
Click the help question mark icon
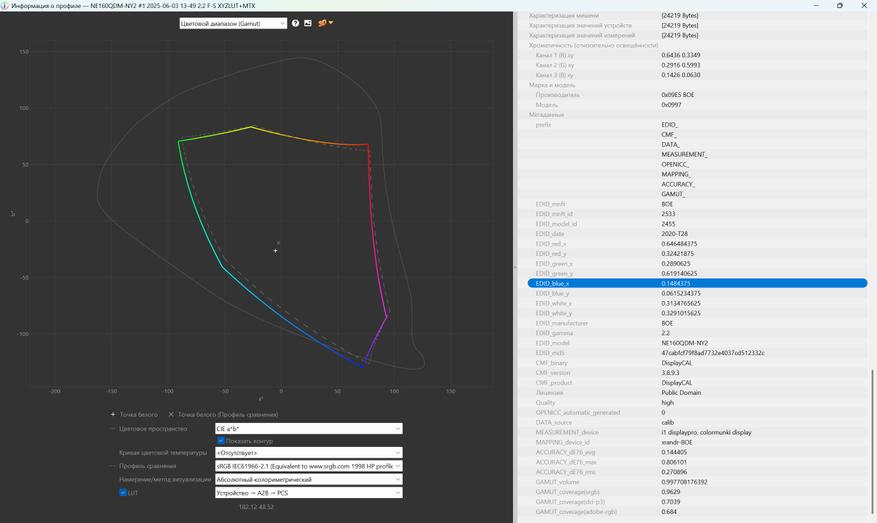(x=295, y=23)
